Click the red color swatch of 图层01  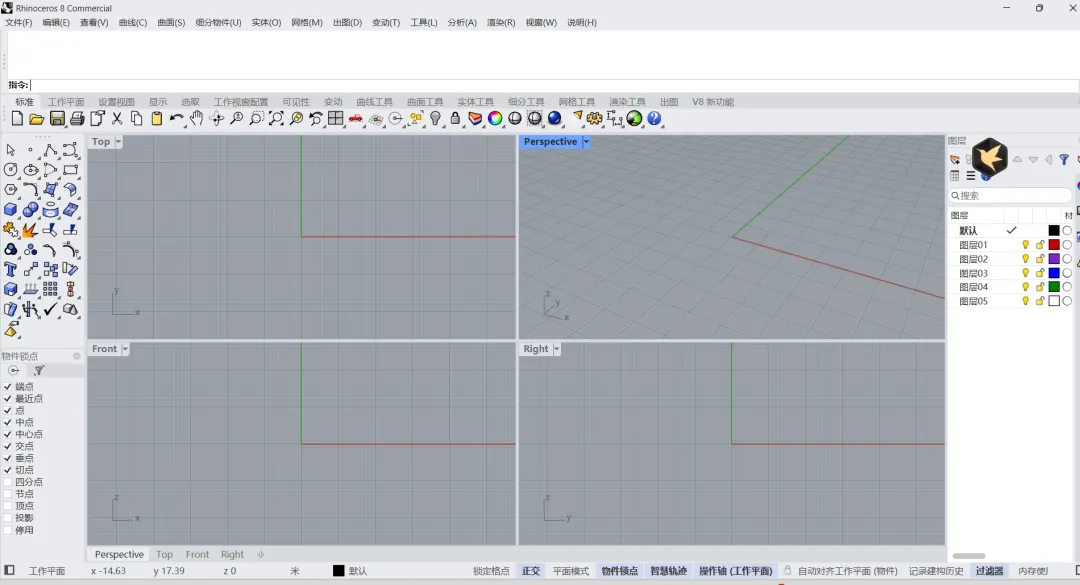coord(1054,245)
